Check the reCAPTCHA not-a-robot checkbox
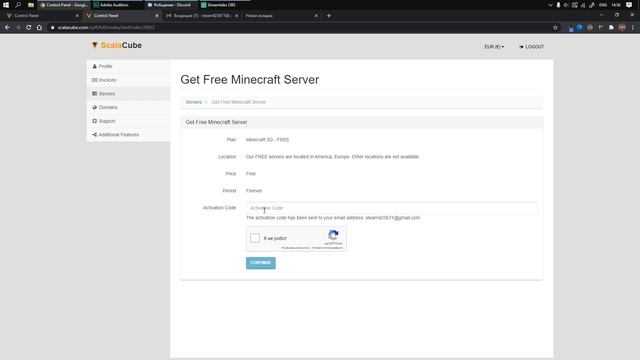Screen dimensions: 640x360 click(x=255, y=238)
